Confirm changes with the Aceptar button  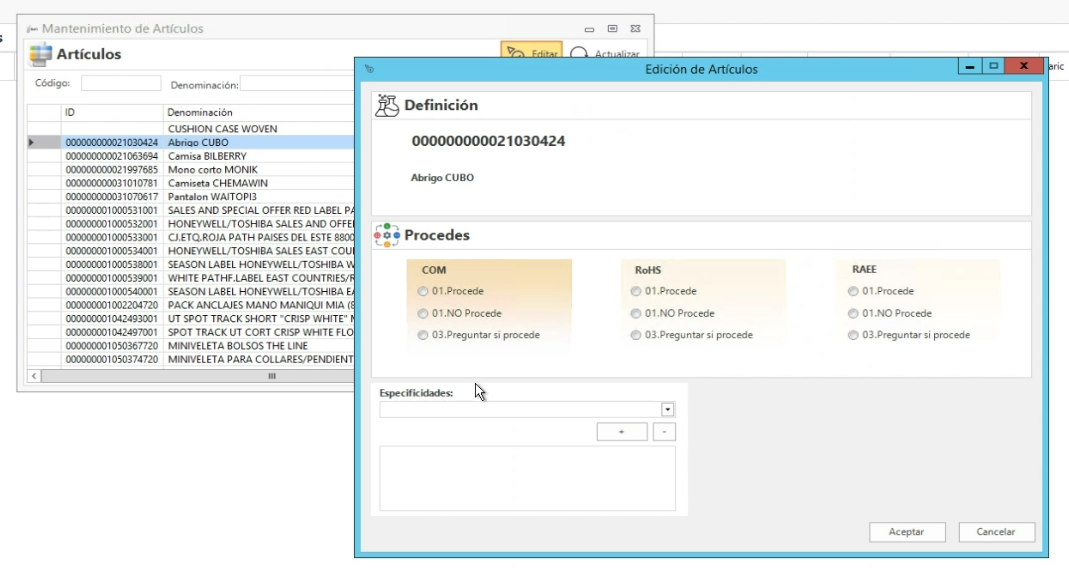point(906,532)
